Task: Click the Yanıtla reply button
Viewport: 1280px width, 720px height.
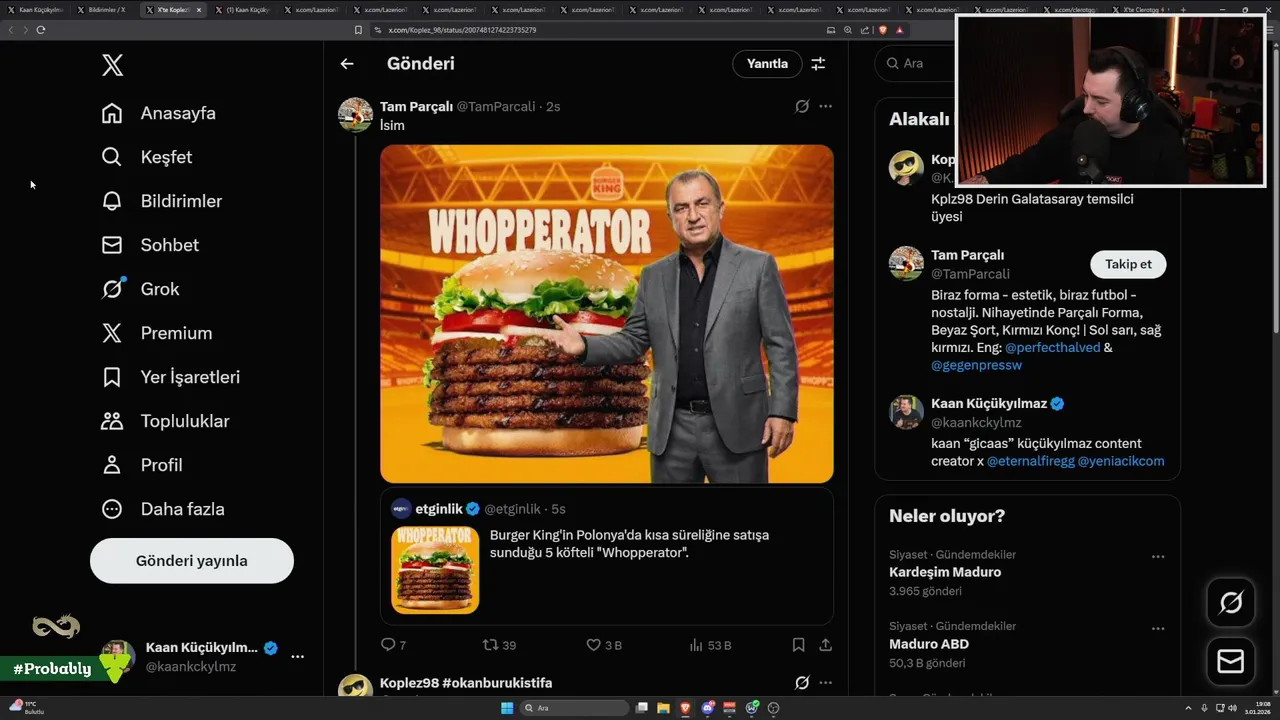Action: point(767,64)
